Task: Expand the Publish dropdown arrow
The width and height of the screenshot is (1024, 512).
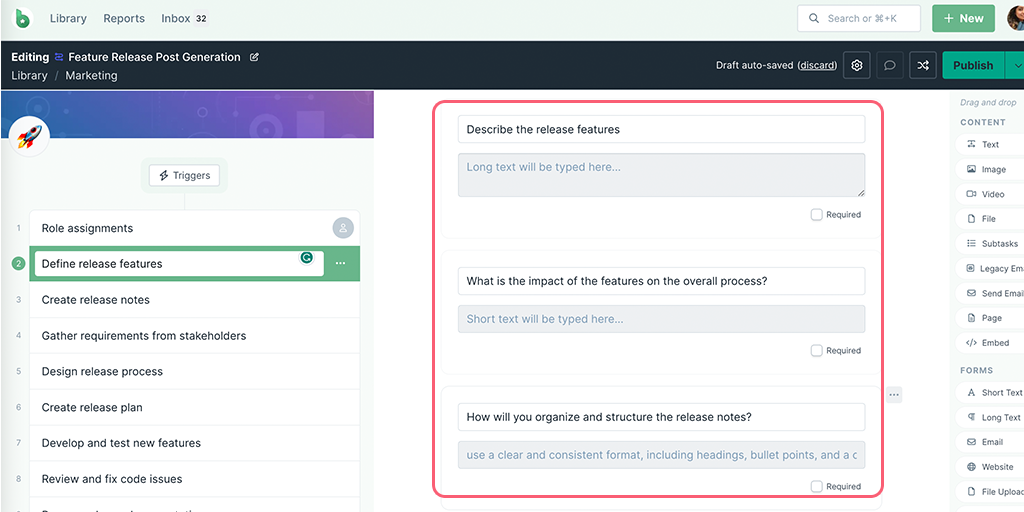Action: click(1016, 66)
